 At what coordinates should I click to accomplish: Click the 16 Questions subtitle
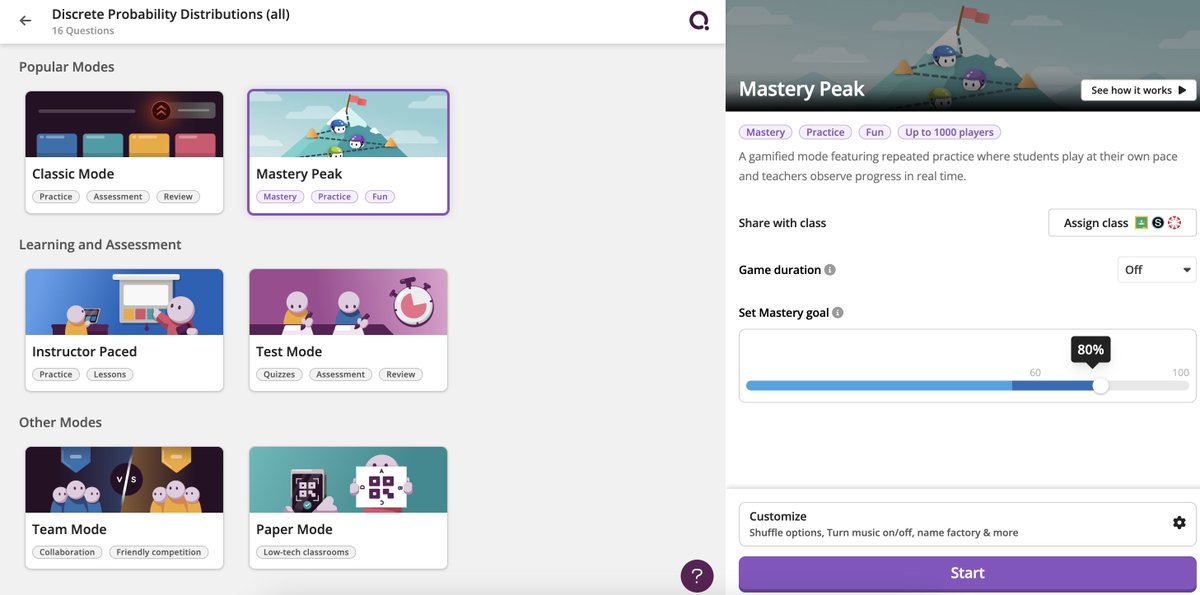pyautogui.click(x=83, y=31)
